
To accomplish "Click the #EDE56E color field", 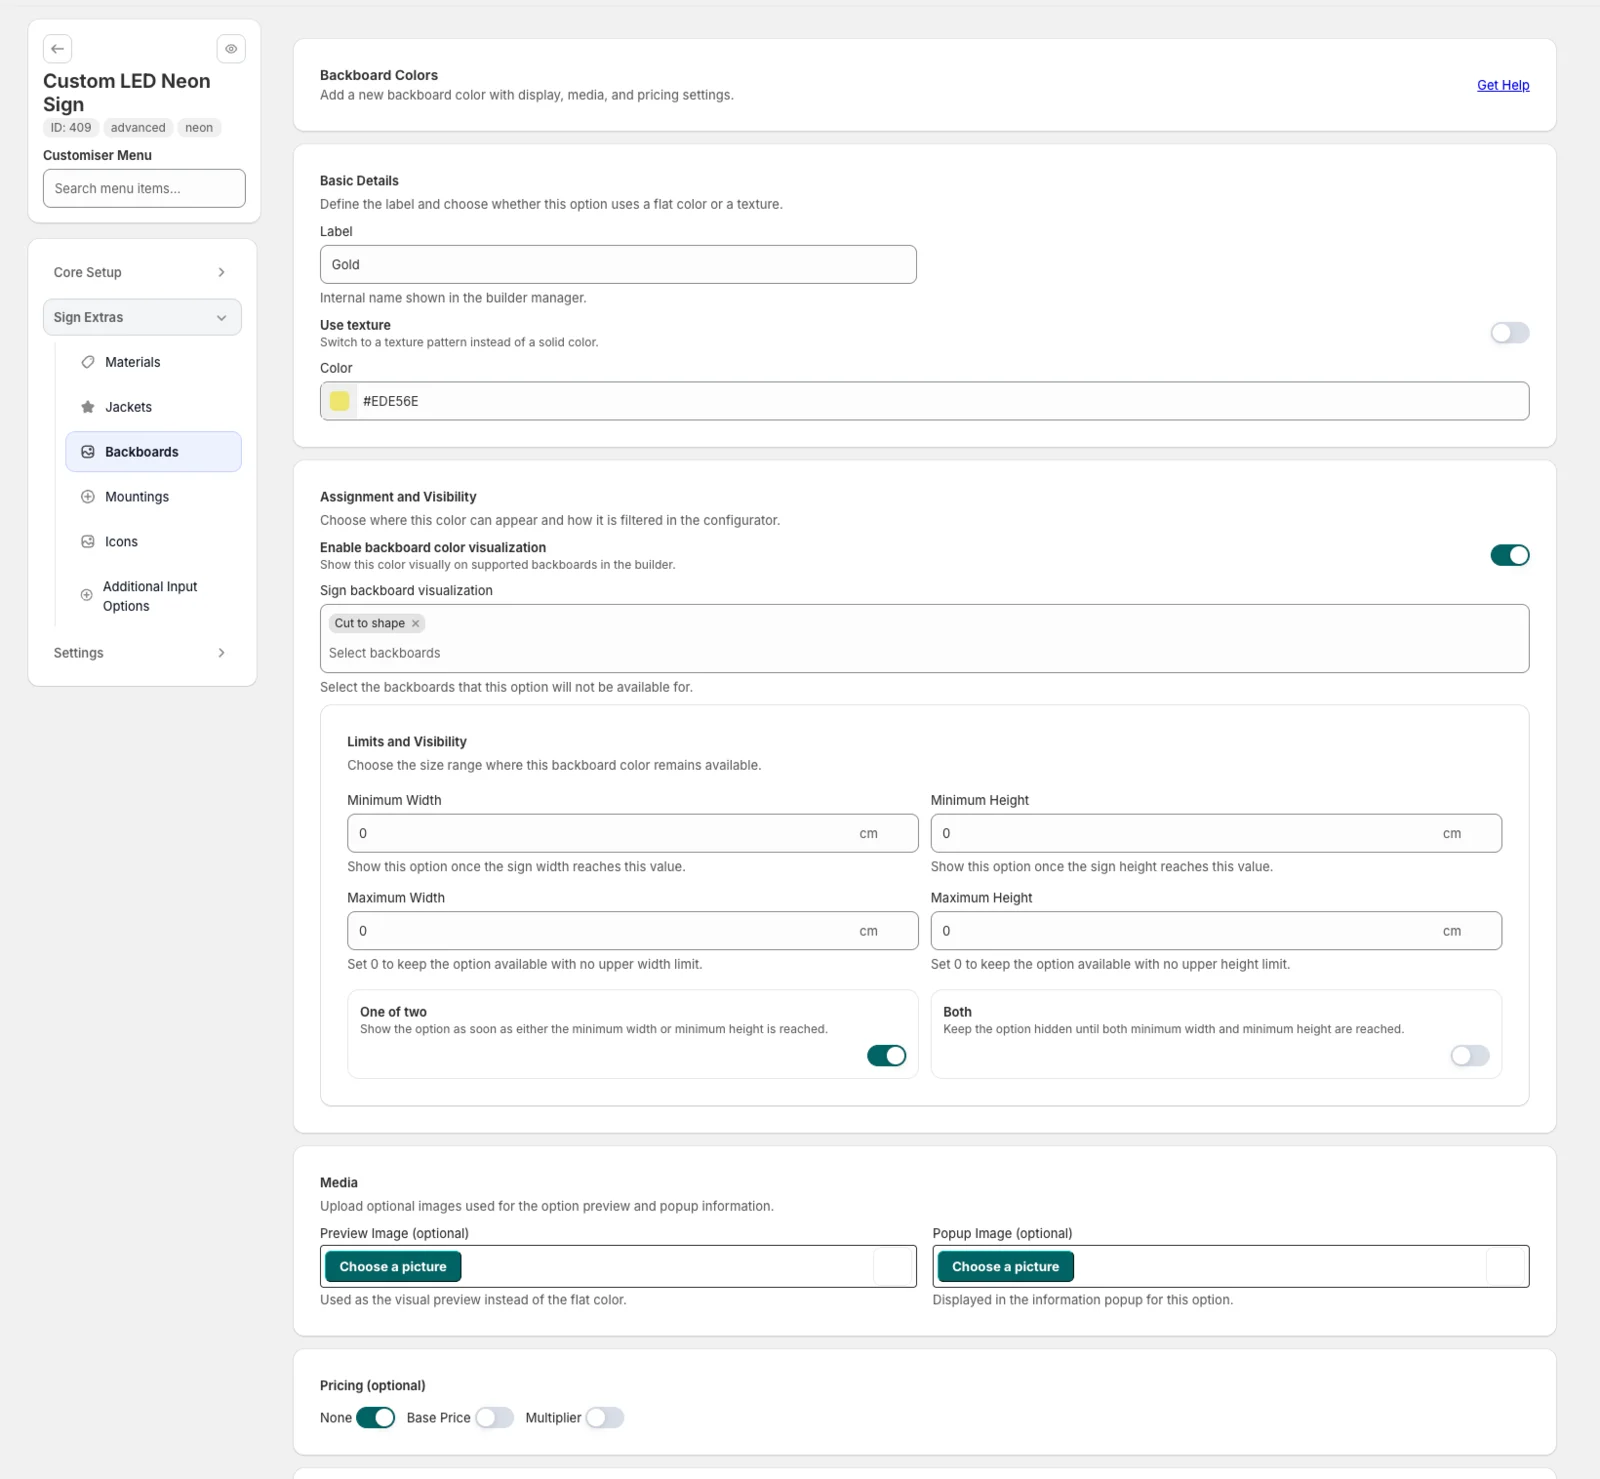I will coord(924,401).
